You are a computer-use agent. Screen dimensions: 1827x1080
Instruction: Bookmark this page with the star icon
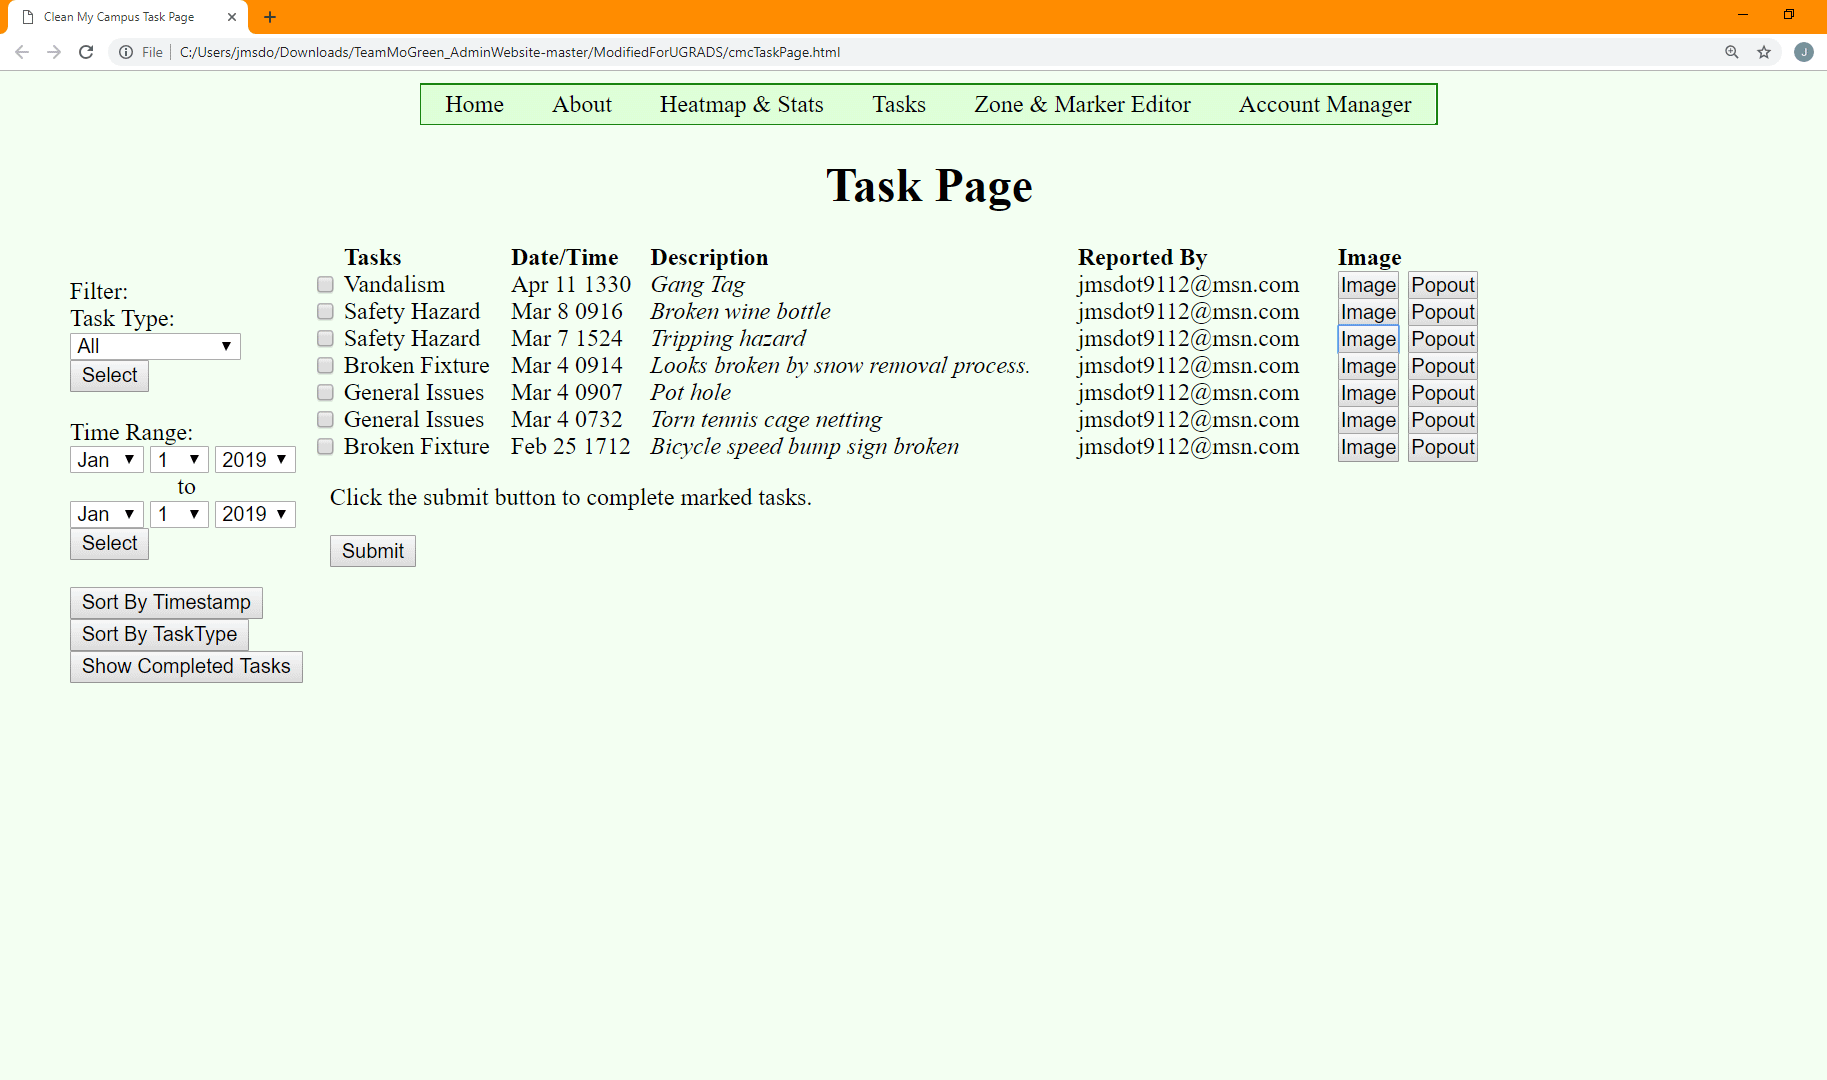click(1764, 52)
